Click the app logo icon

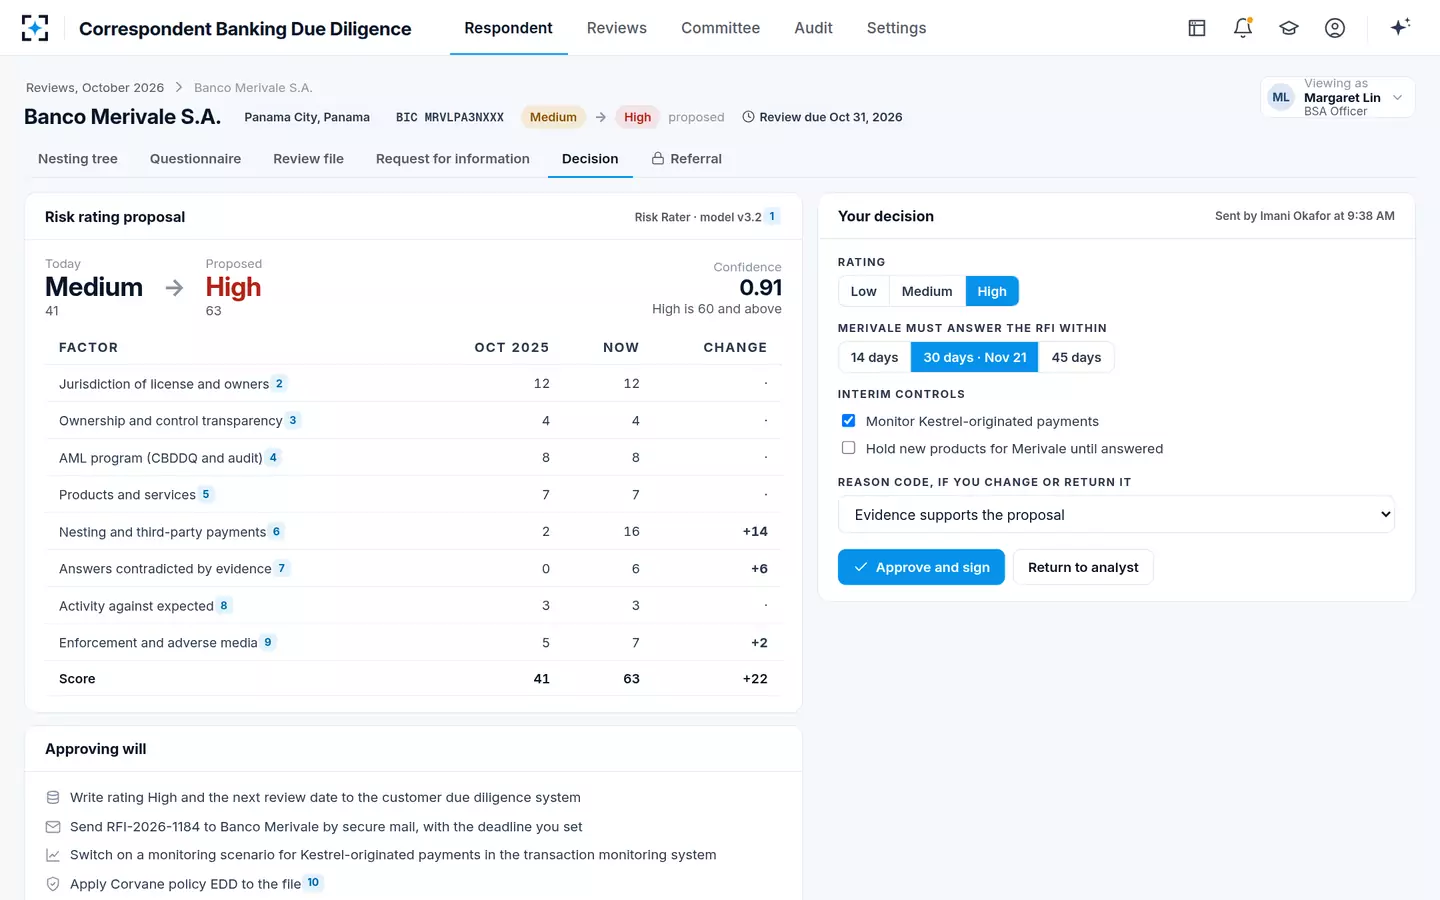[35, 28]
